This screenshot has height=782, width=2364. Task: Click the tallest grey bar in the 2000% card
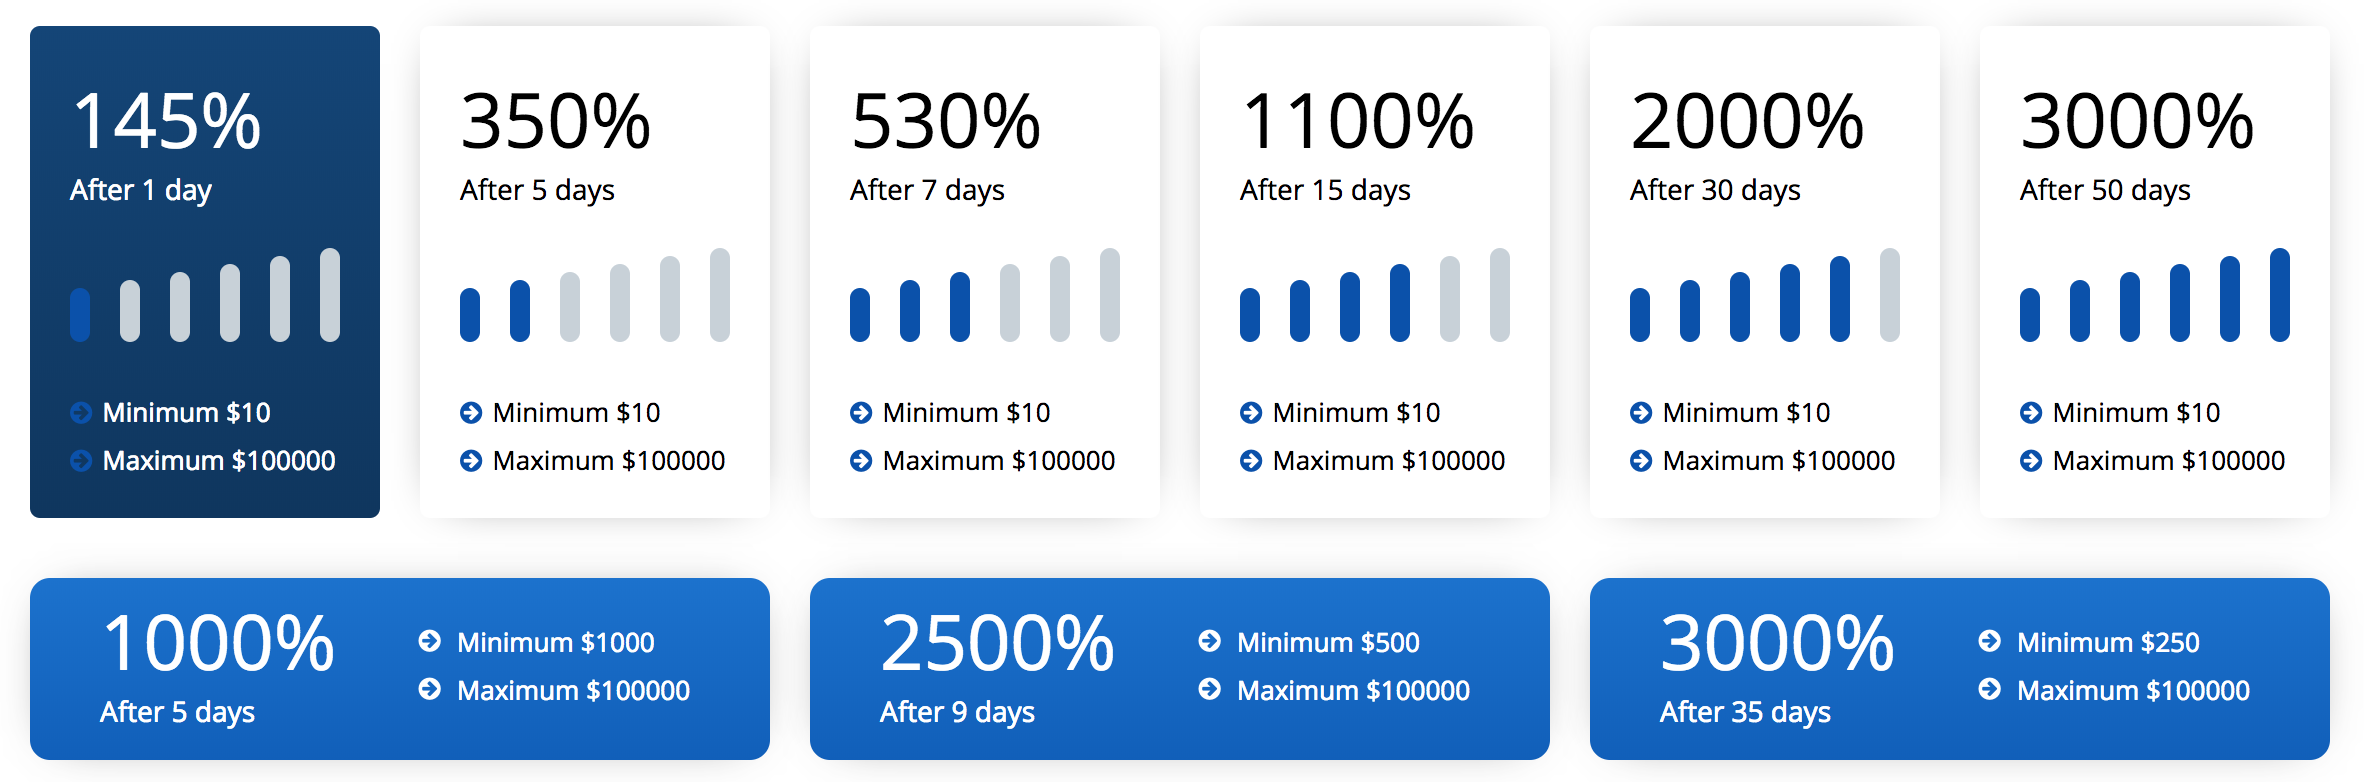pos(1890,295)
